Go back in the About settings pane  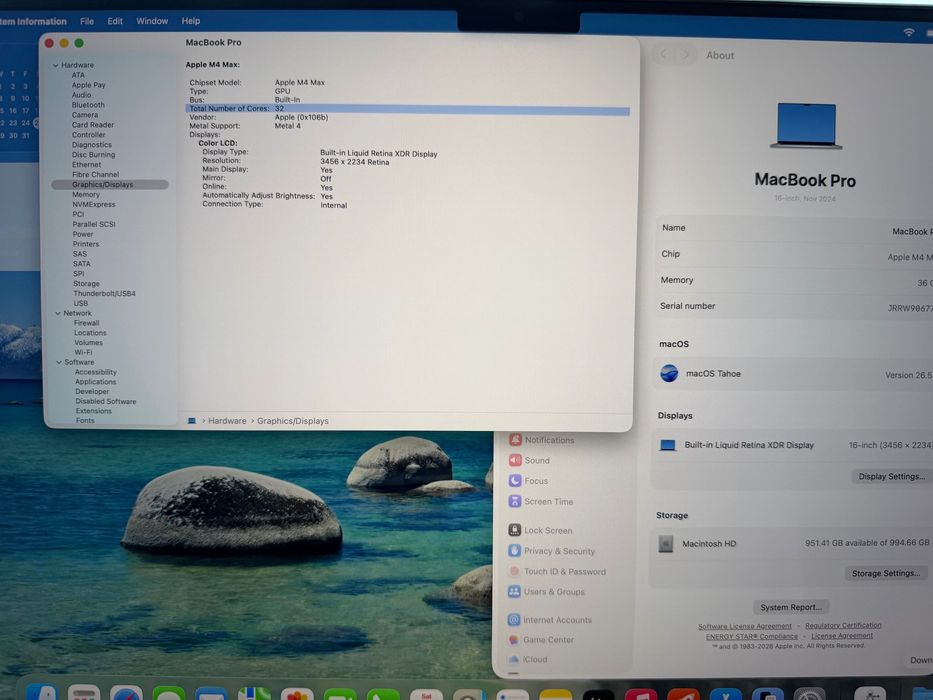tap(663, 55)
